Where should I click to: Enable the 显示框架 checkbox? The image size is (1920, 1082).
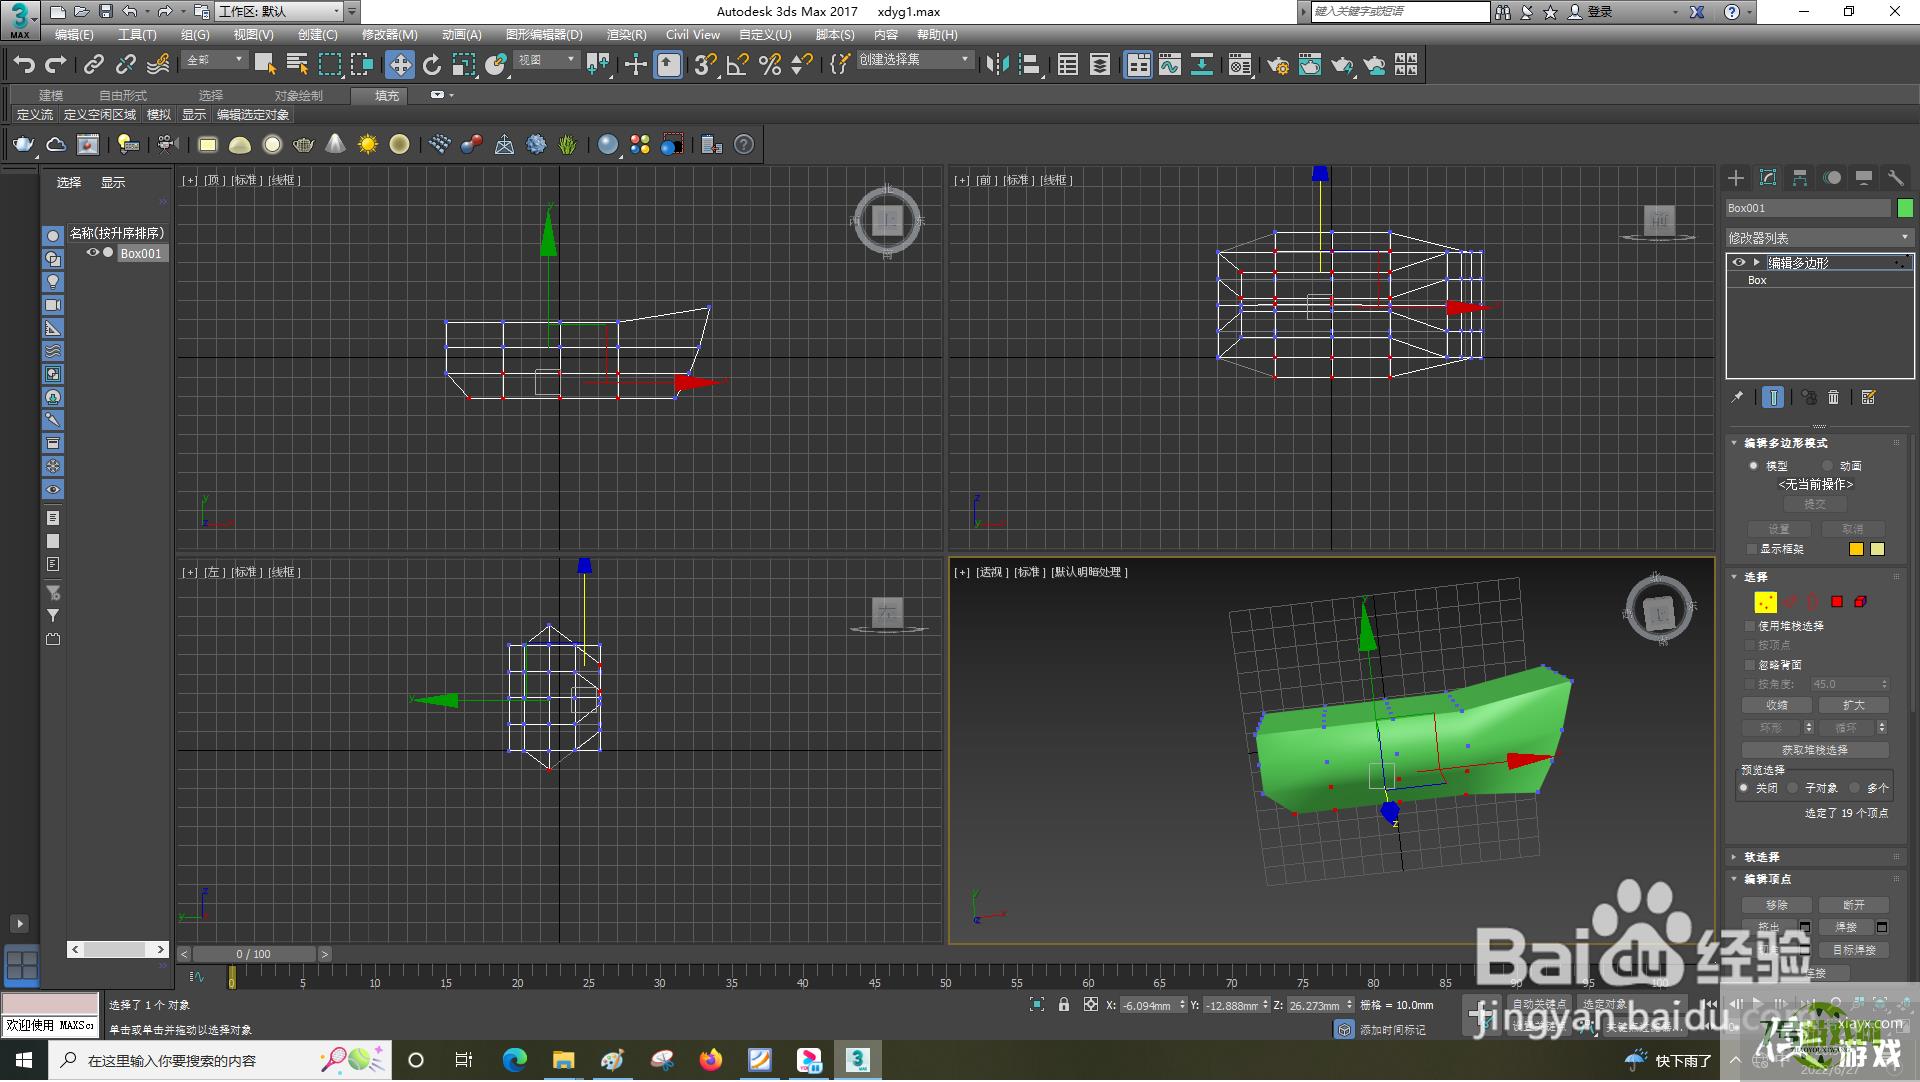[1751, 549]
